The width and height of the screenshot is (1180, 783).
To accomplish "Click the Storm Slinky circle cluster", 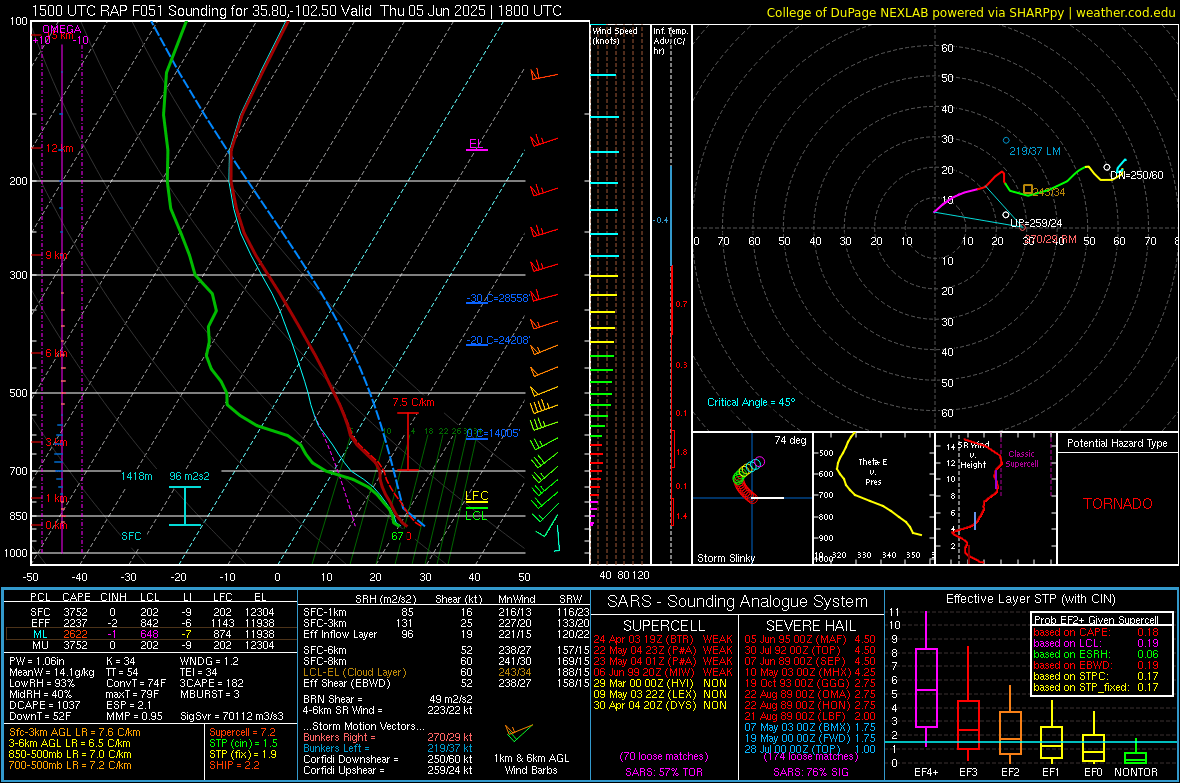I will (x=748, y=480).
